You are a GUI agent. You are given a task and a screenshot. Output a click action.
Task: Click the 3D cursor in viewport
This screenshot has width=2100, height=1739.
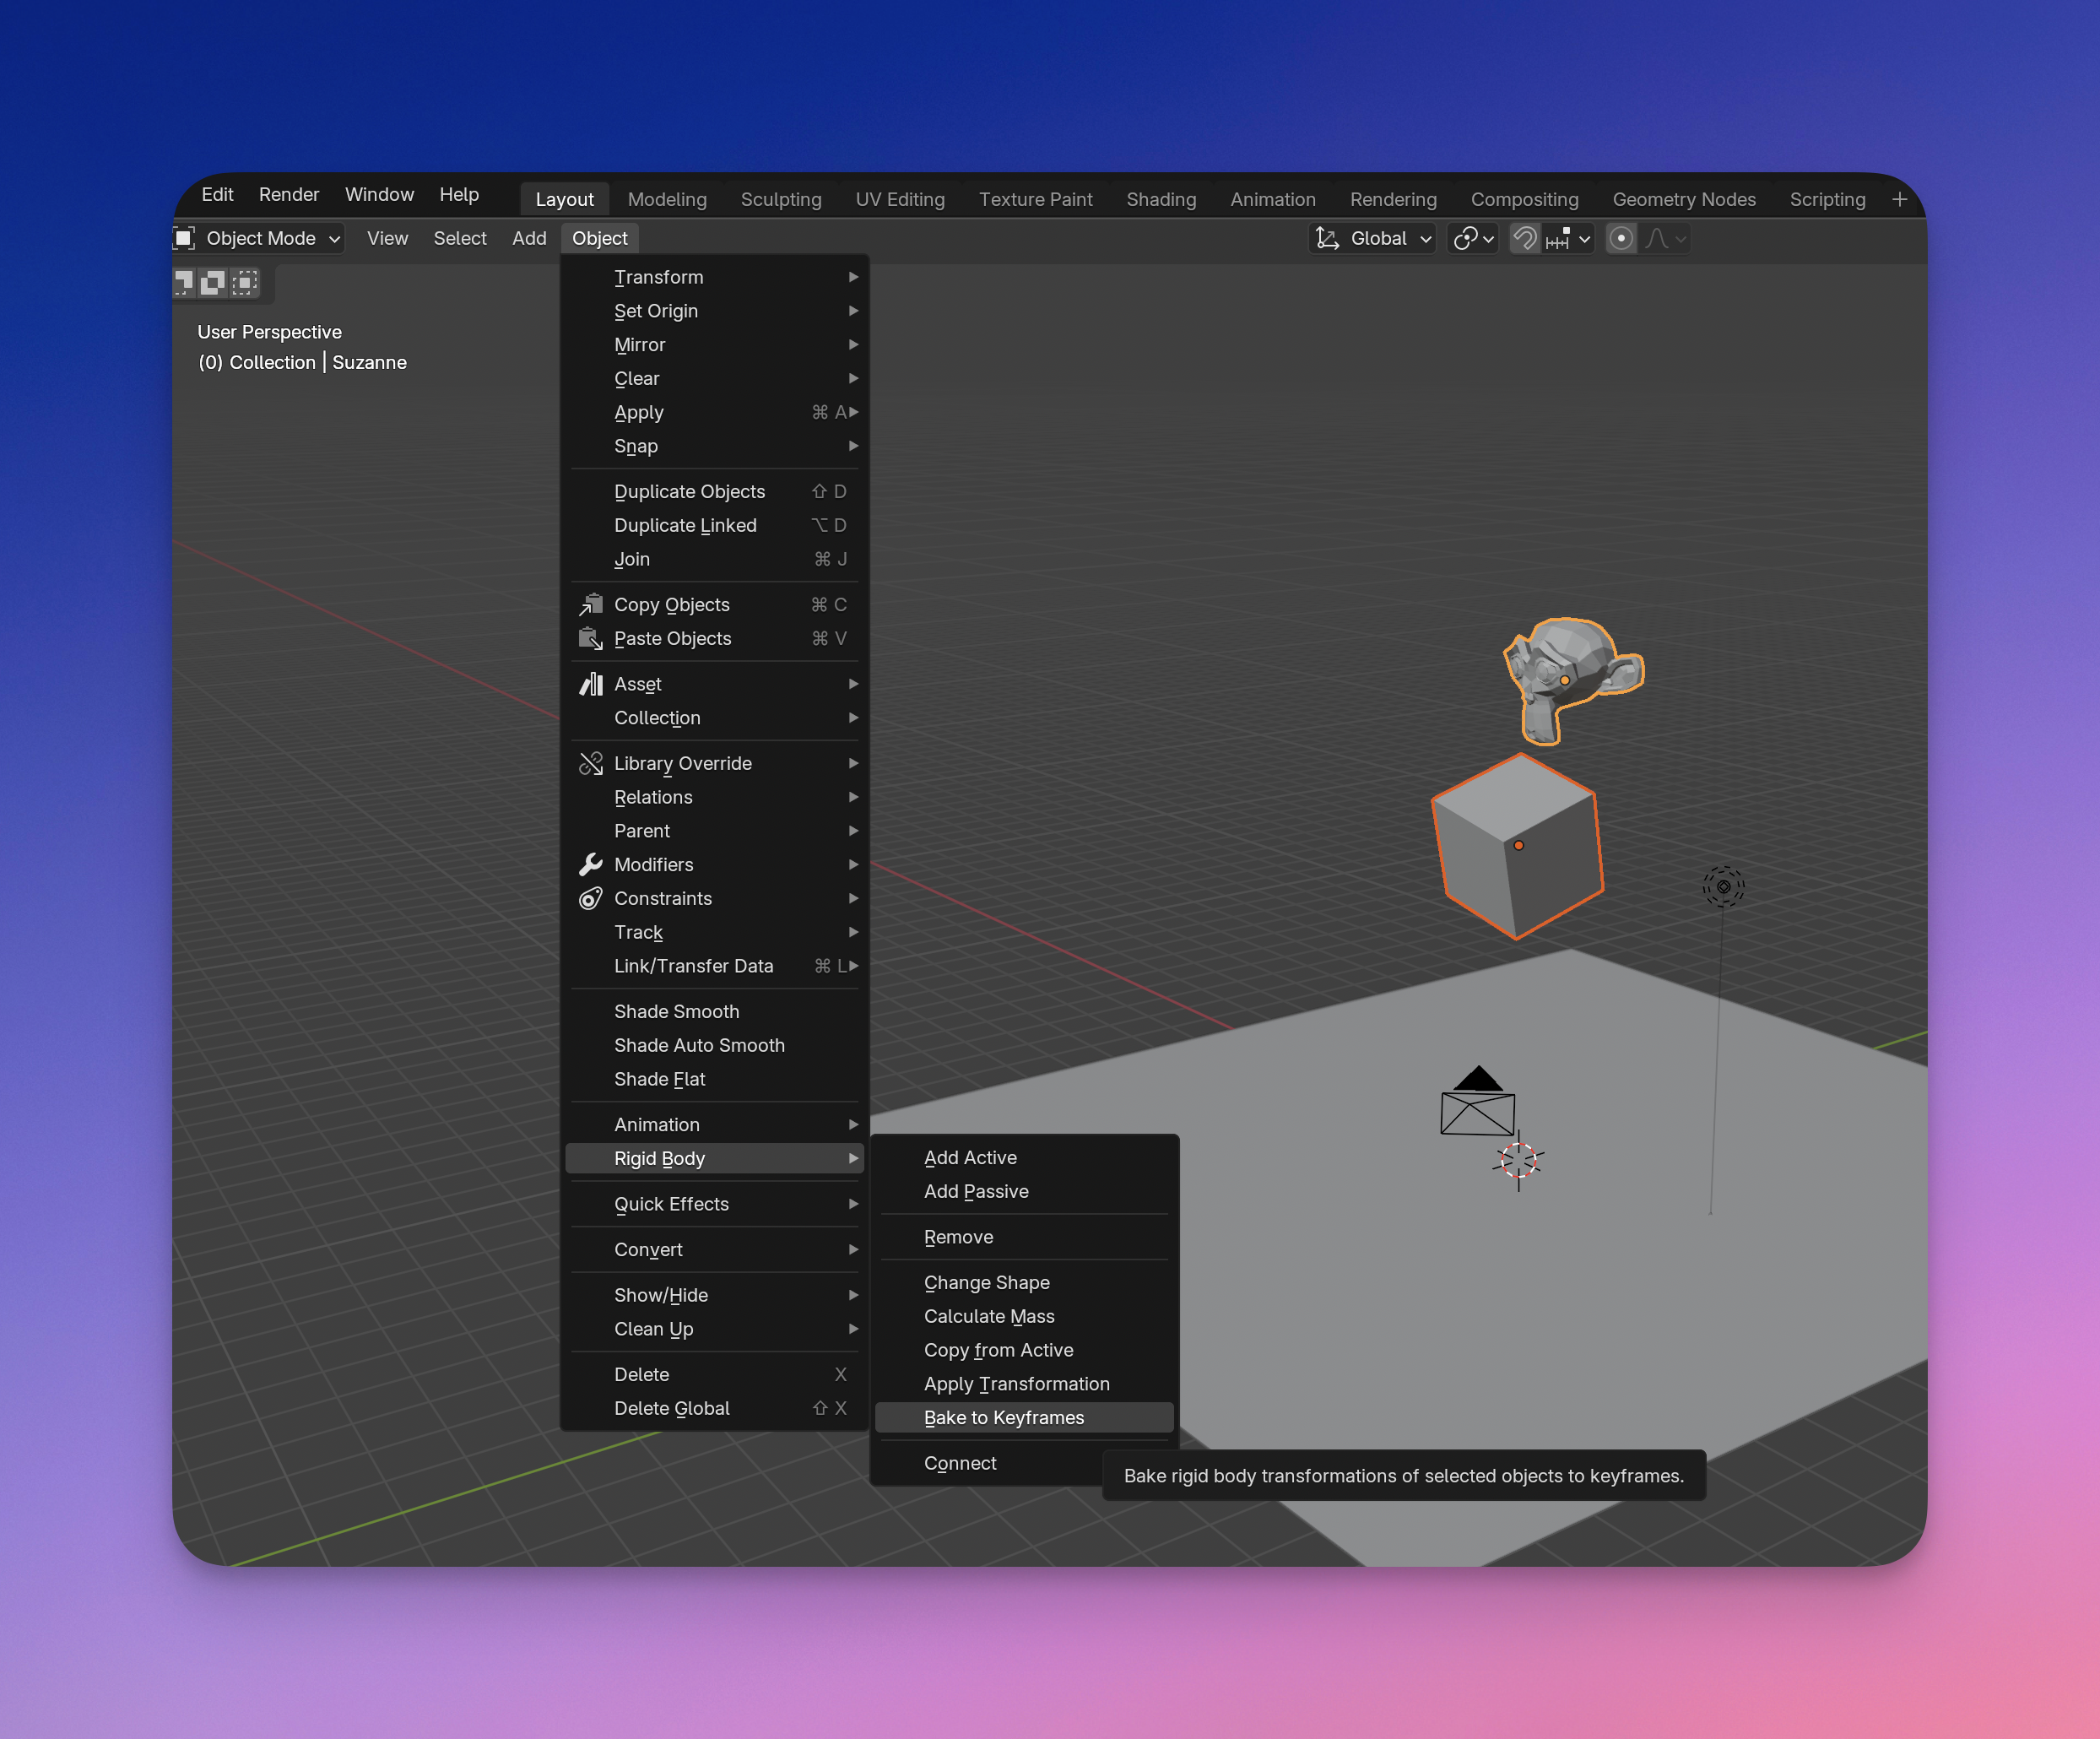pyautogui.click(x=1518, y=1160)
